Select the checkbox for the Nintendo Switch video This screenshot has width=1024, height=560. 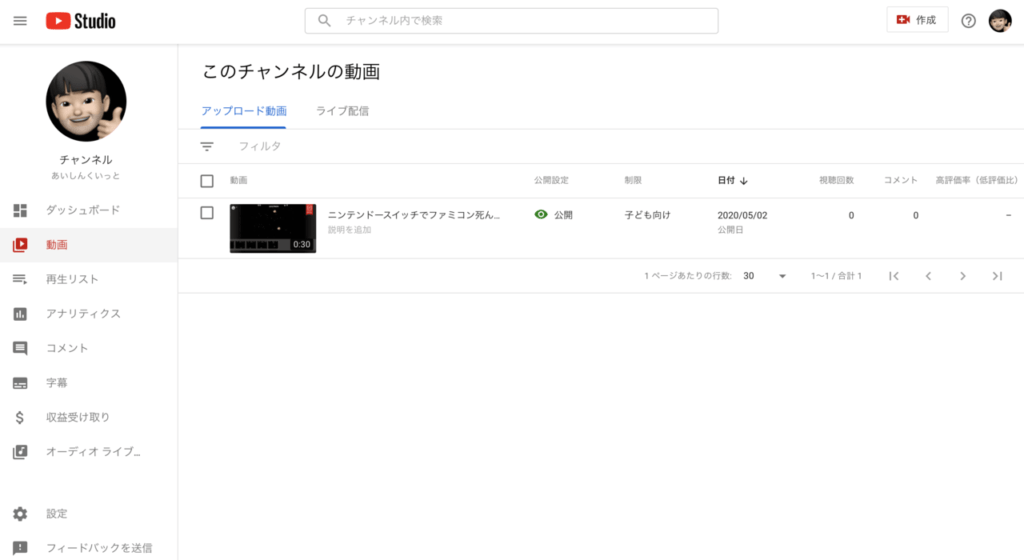(x=207, y=213)
